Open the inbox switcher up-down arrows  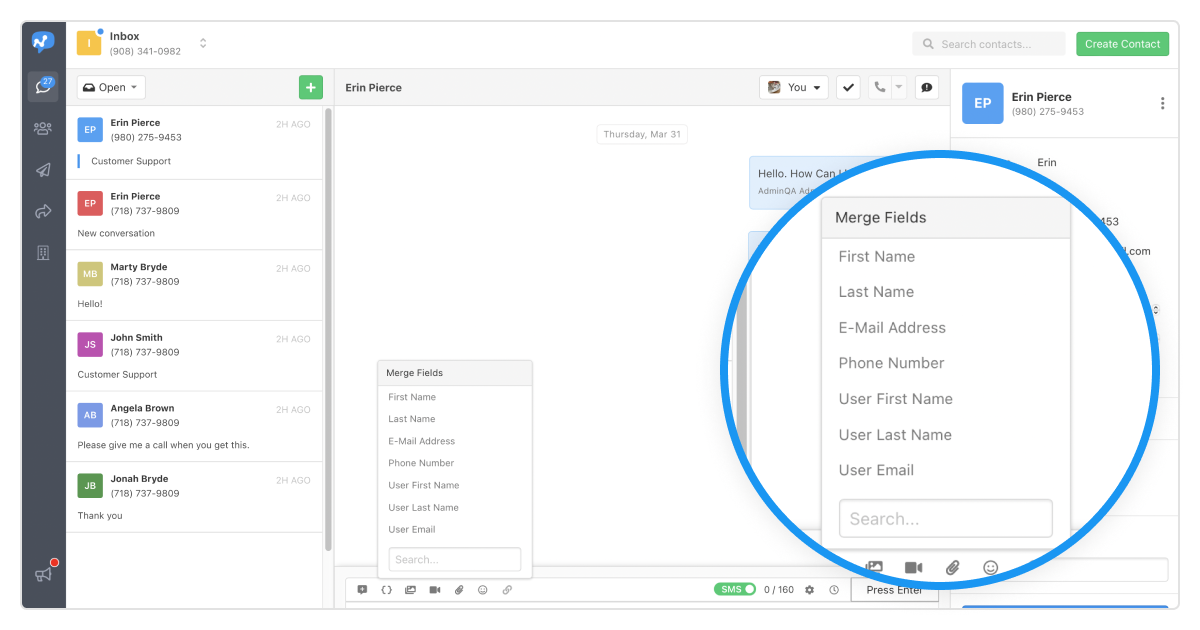click(203, 43)
